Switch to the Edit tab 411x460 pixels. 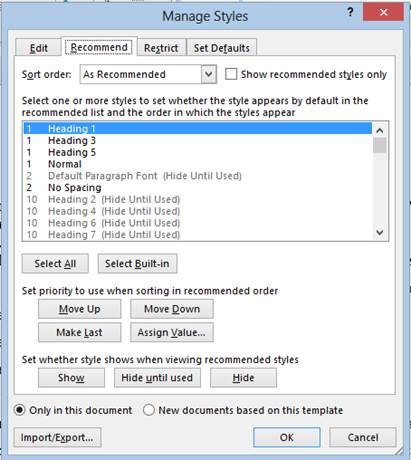[x=39, y=48]
